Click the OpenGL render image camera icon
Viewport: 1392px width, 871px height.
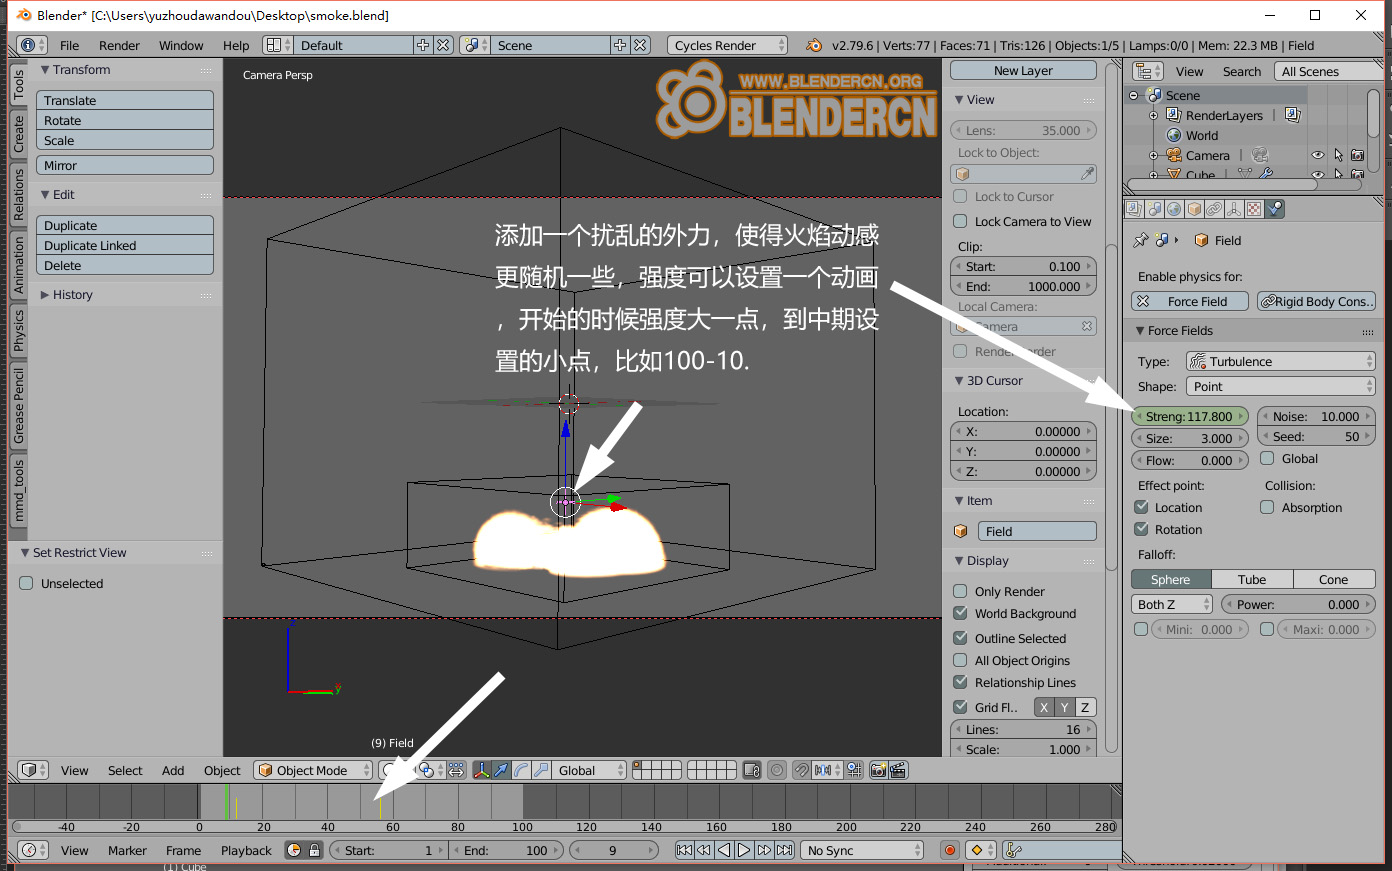(x=878, y=770)
